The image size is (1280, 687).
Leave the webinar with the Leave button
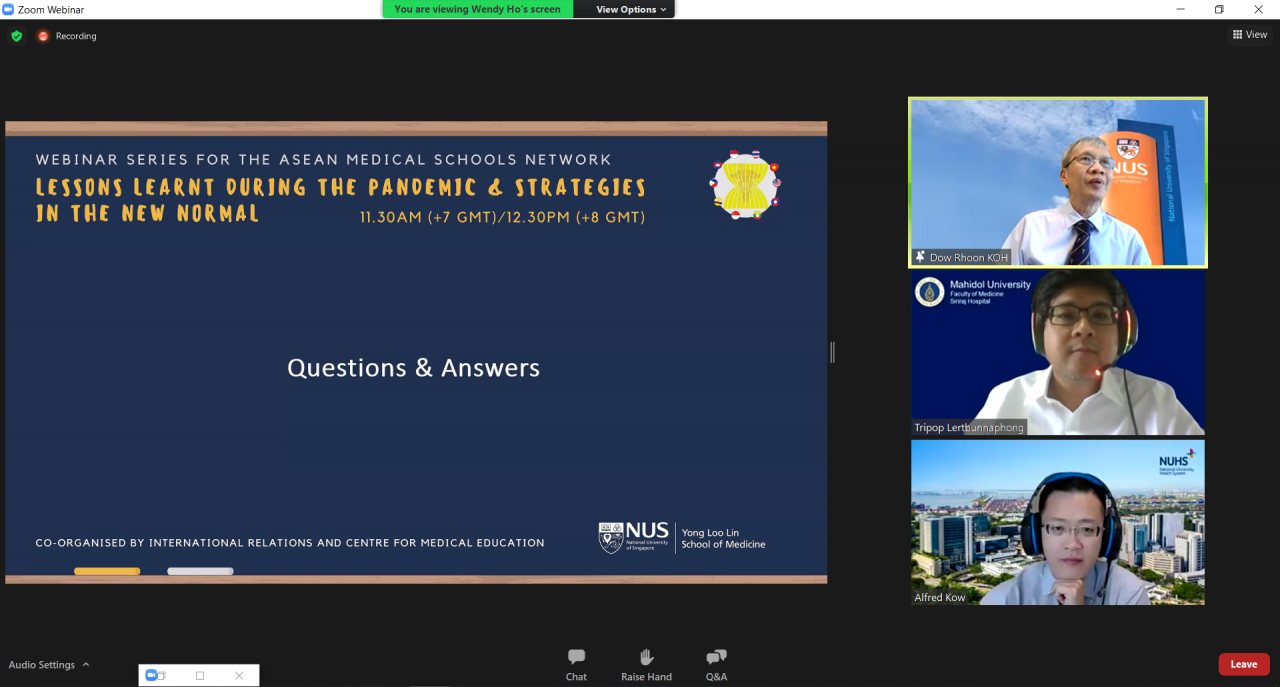point(1243,664)
